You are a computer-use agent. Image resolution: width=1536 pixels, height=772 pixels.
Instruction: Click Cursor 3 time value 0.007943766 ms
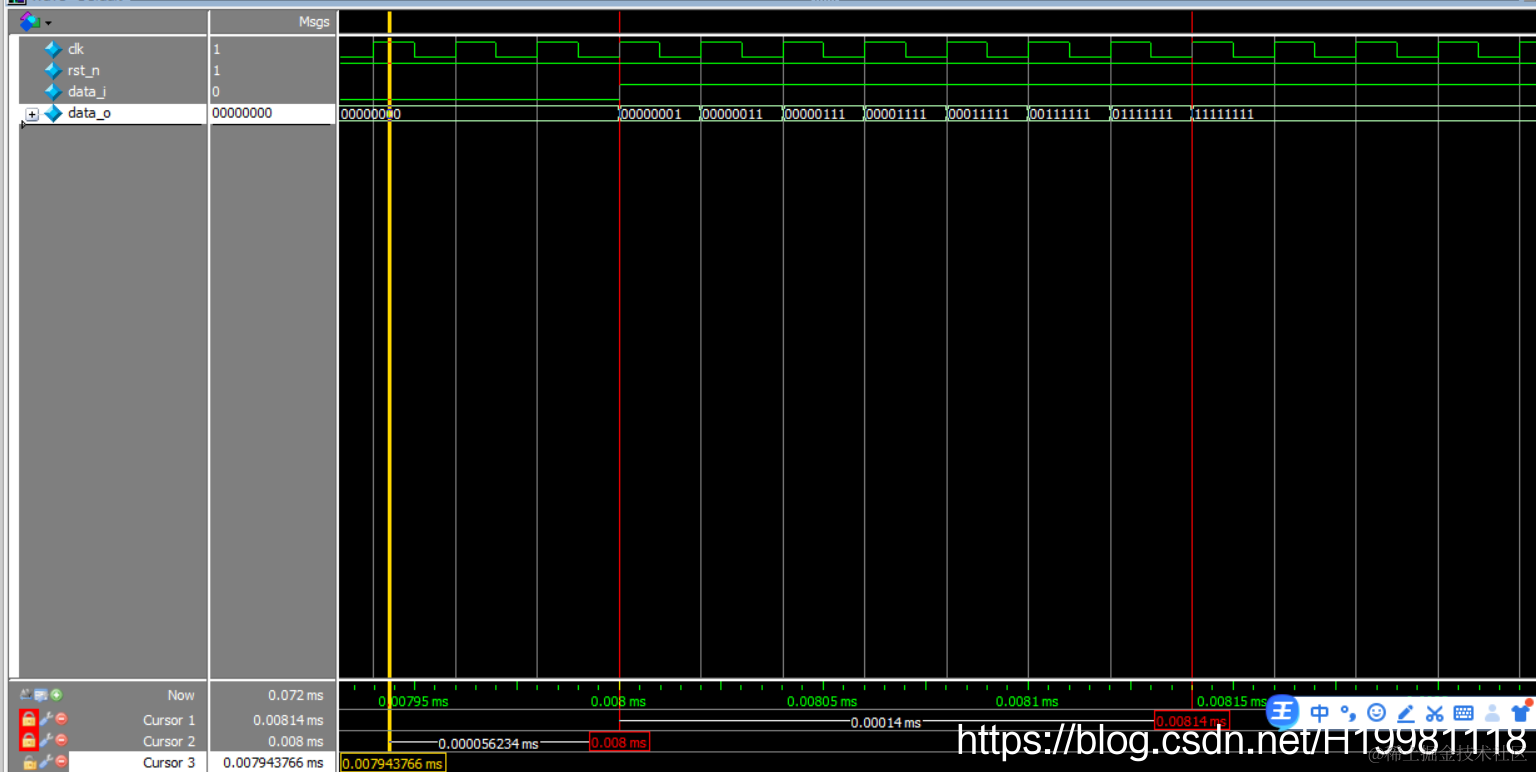tap(273, 763)
